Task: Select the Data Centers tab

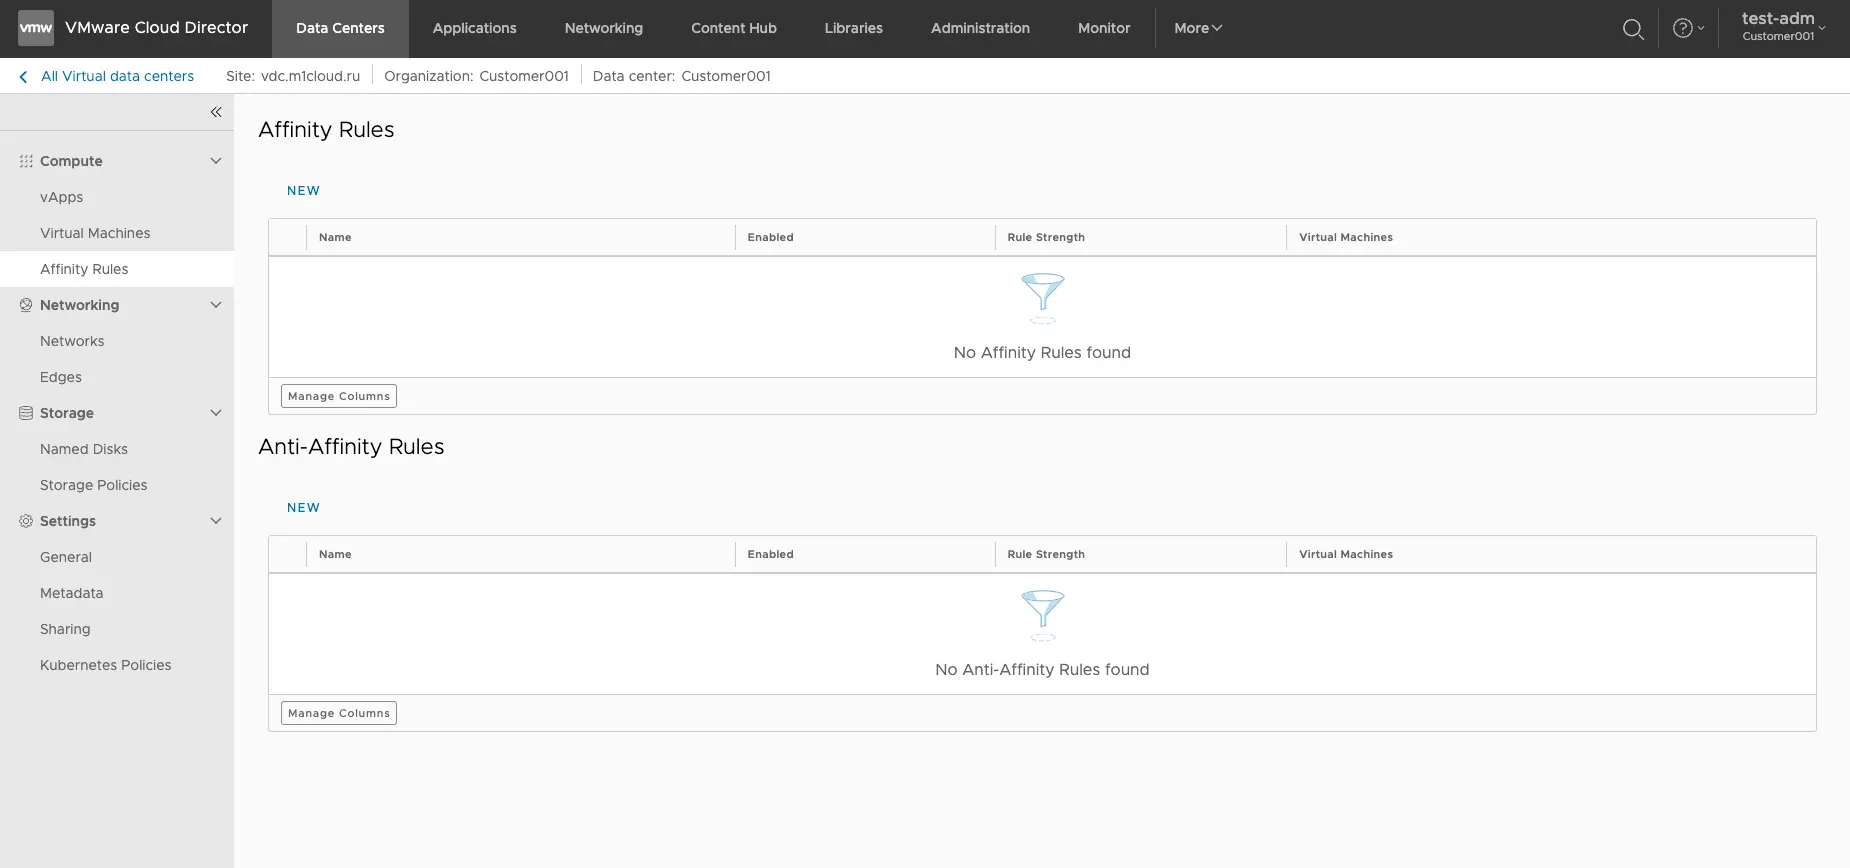Action: [340, 28]
